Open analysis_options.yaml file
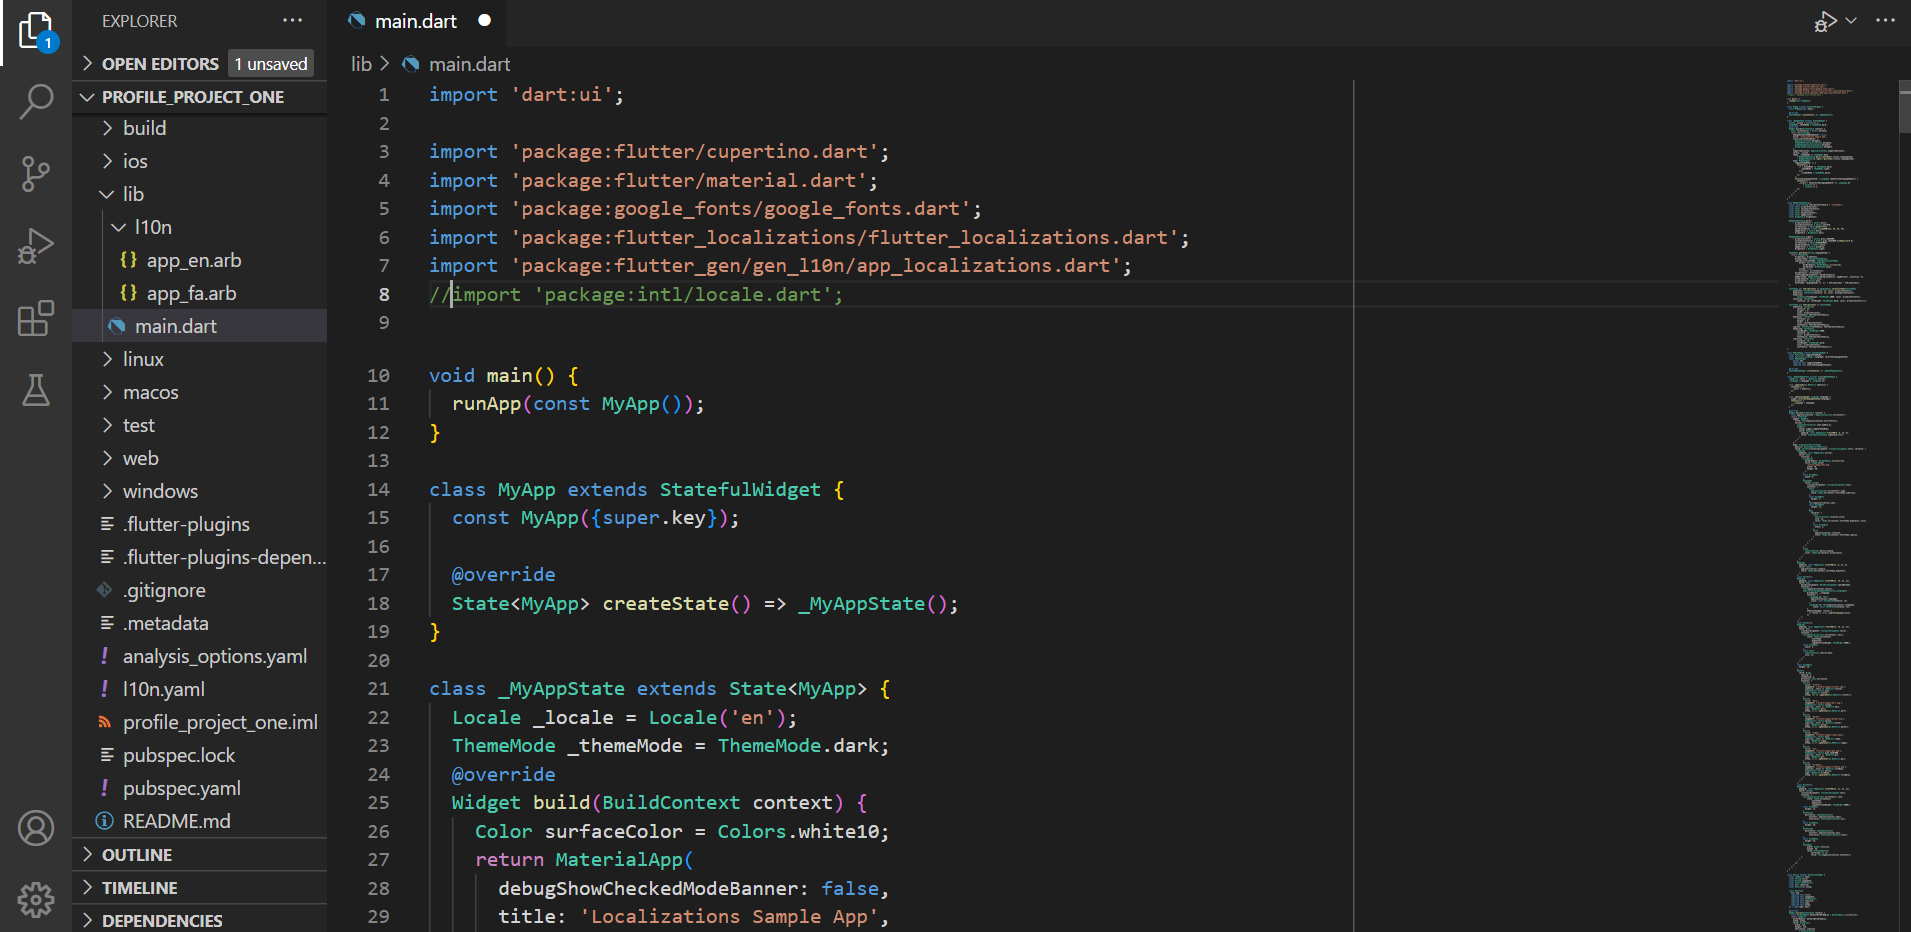 pos(199,656)
